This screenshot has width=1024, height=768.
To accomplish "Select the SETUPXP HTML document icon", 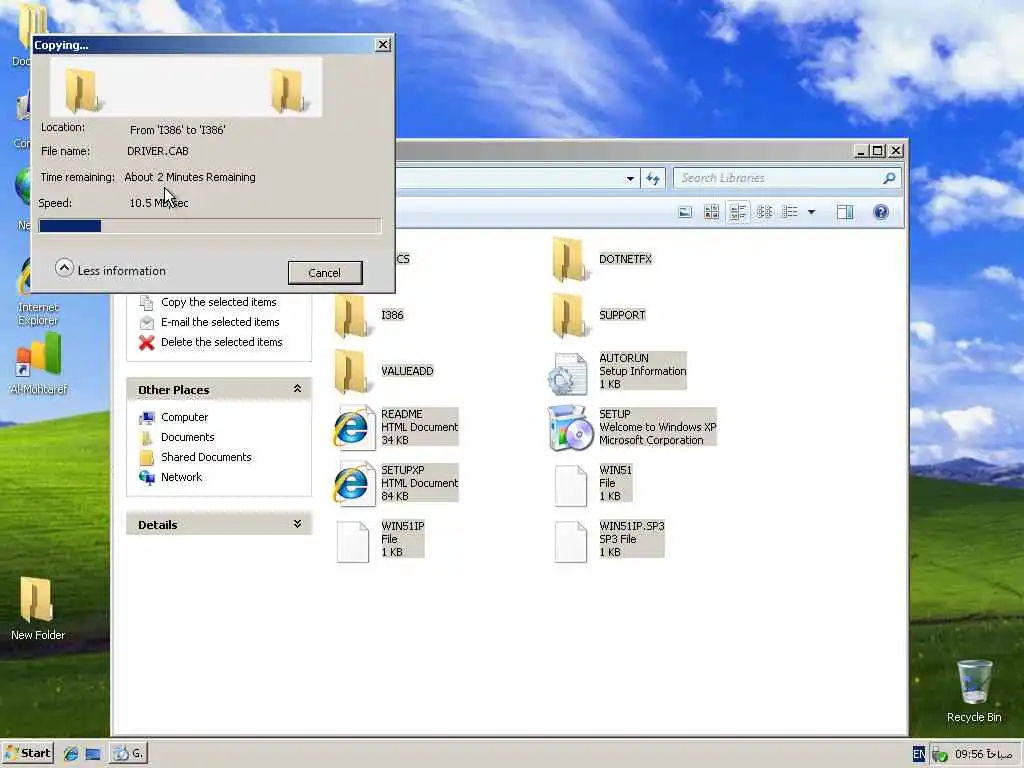I will coord(353,484).
